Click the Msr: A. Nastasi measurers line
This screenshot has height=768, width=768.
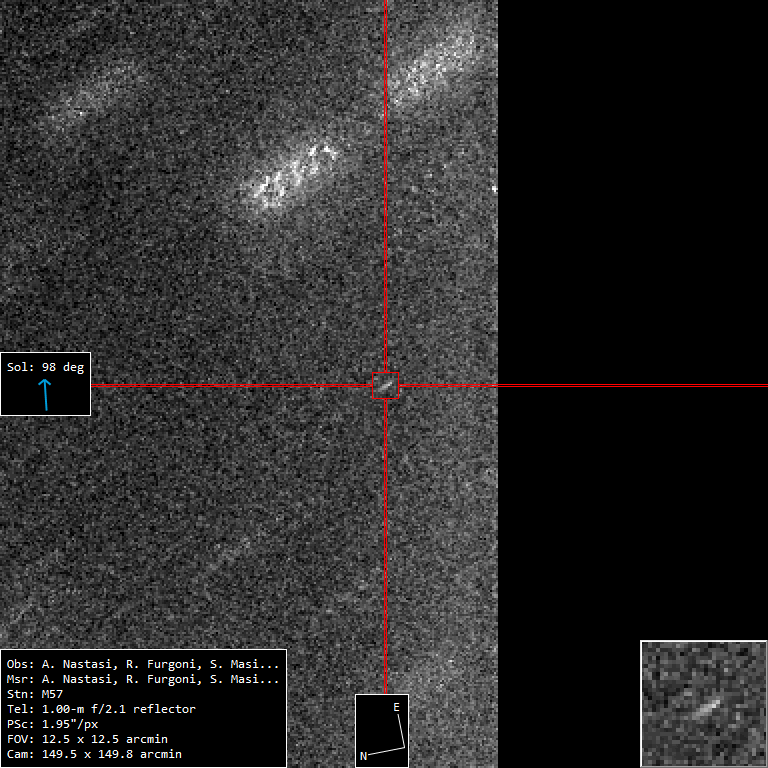click(144, 679)
